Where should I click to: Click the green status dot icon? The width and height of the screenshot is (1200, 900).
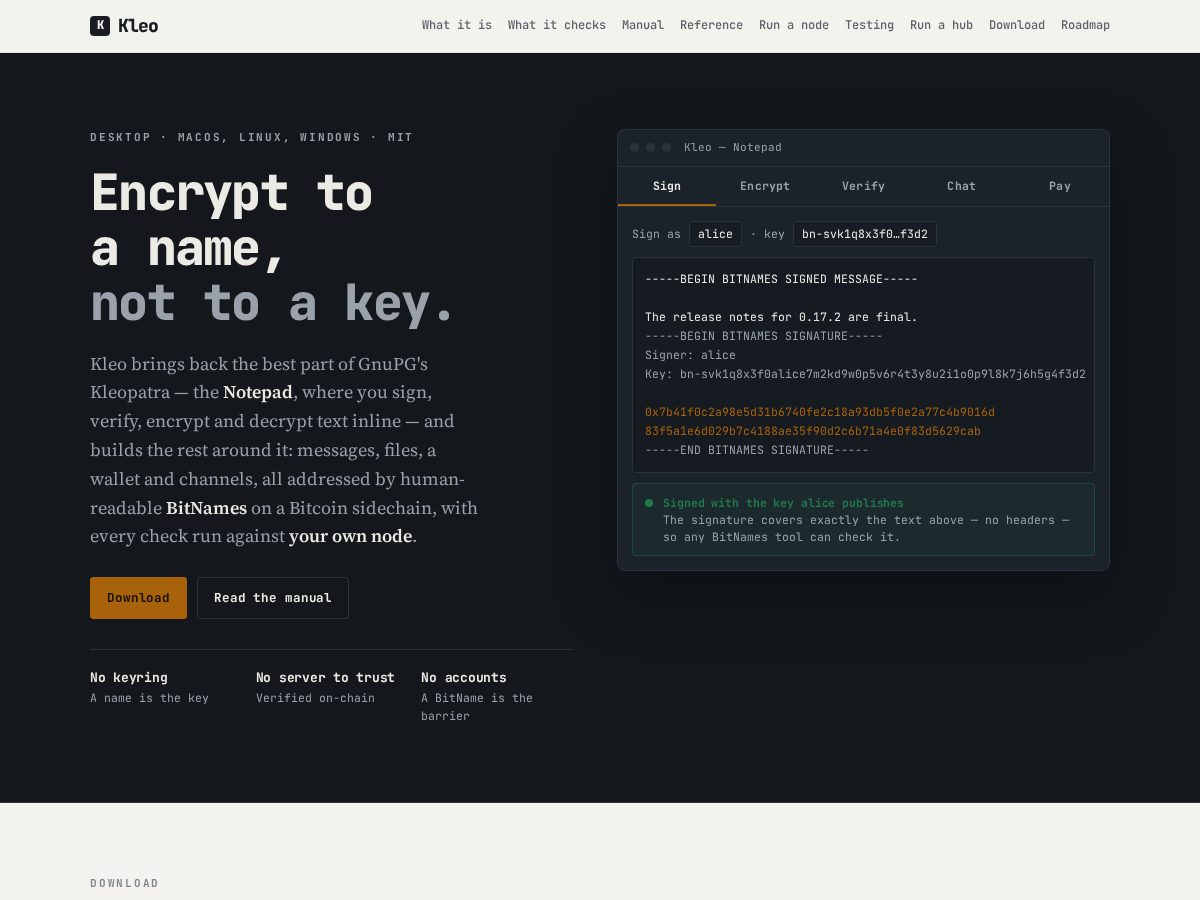click(x=649, y=503)
